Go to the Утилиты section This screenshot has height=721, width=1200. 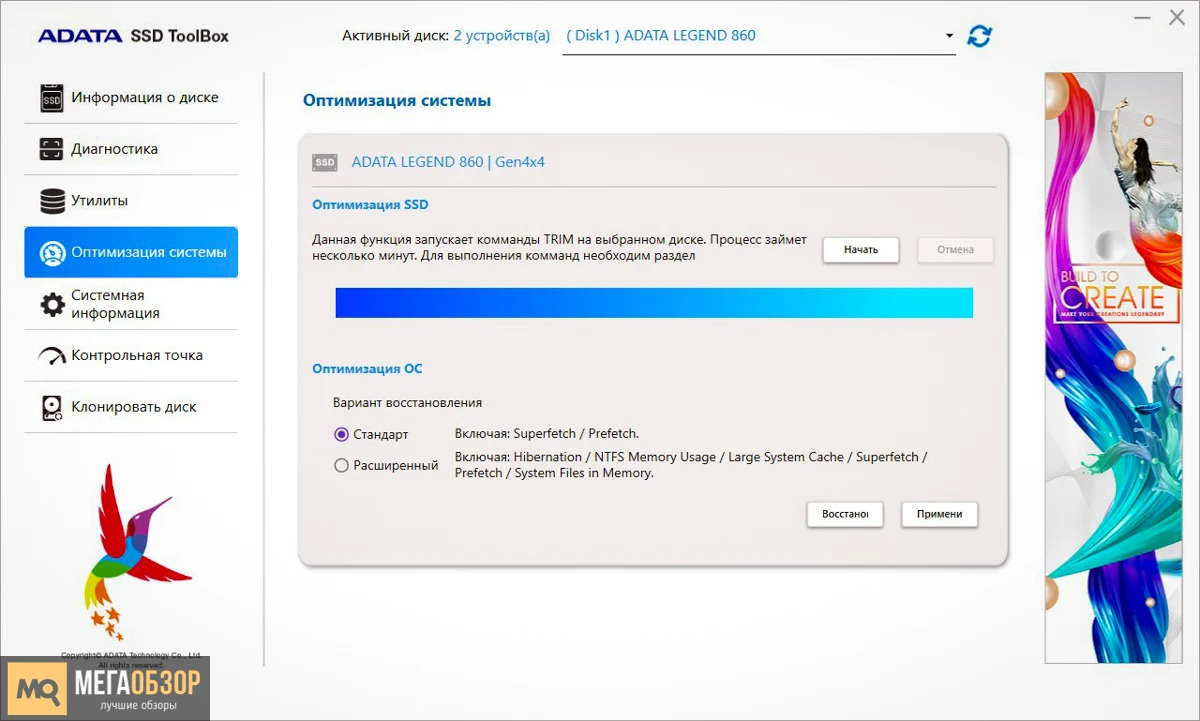(x=131, y=201)
